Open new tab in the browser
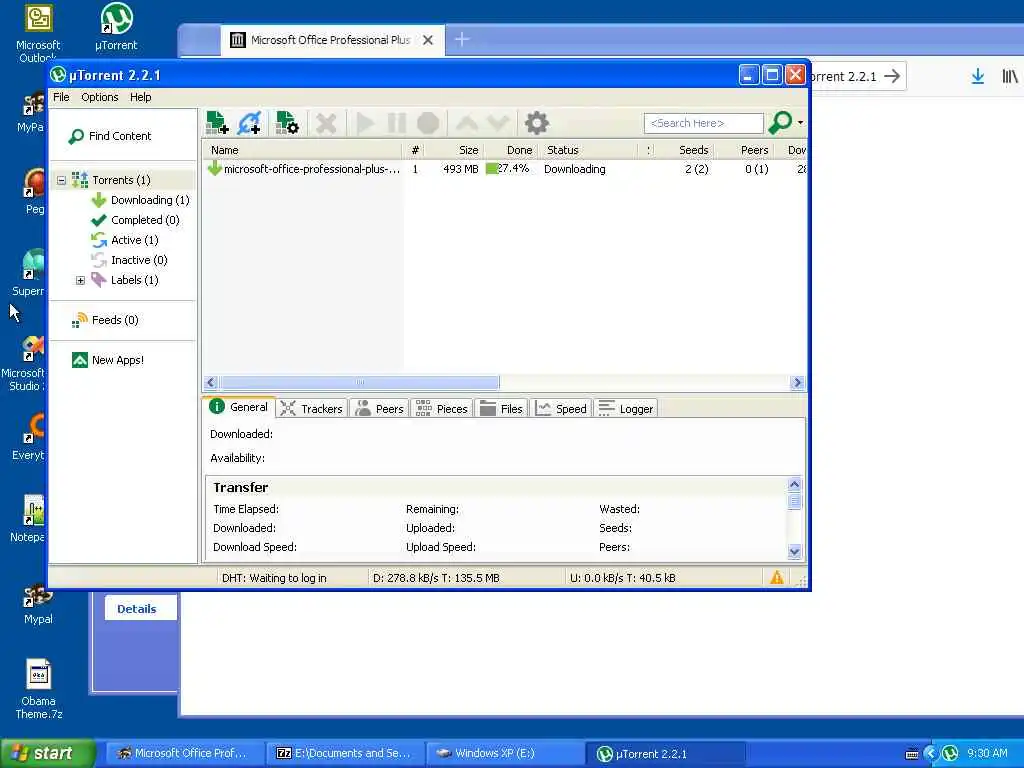The image size is (1024, 768). coord(462,40)
